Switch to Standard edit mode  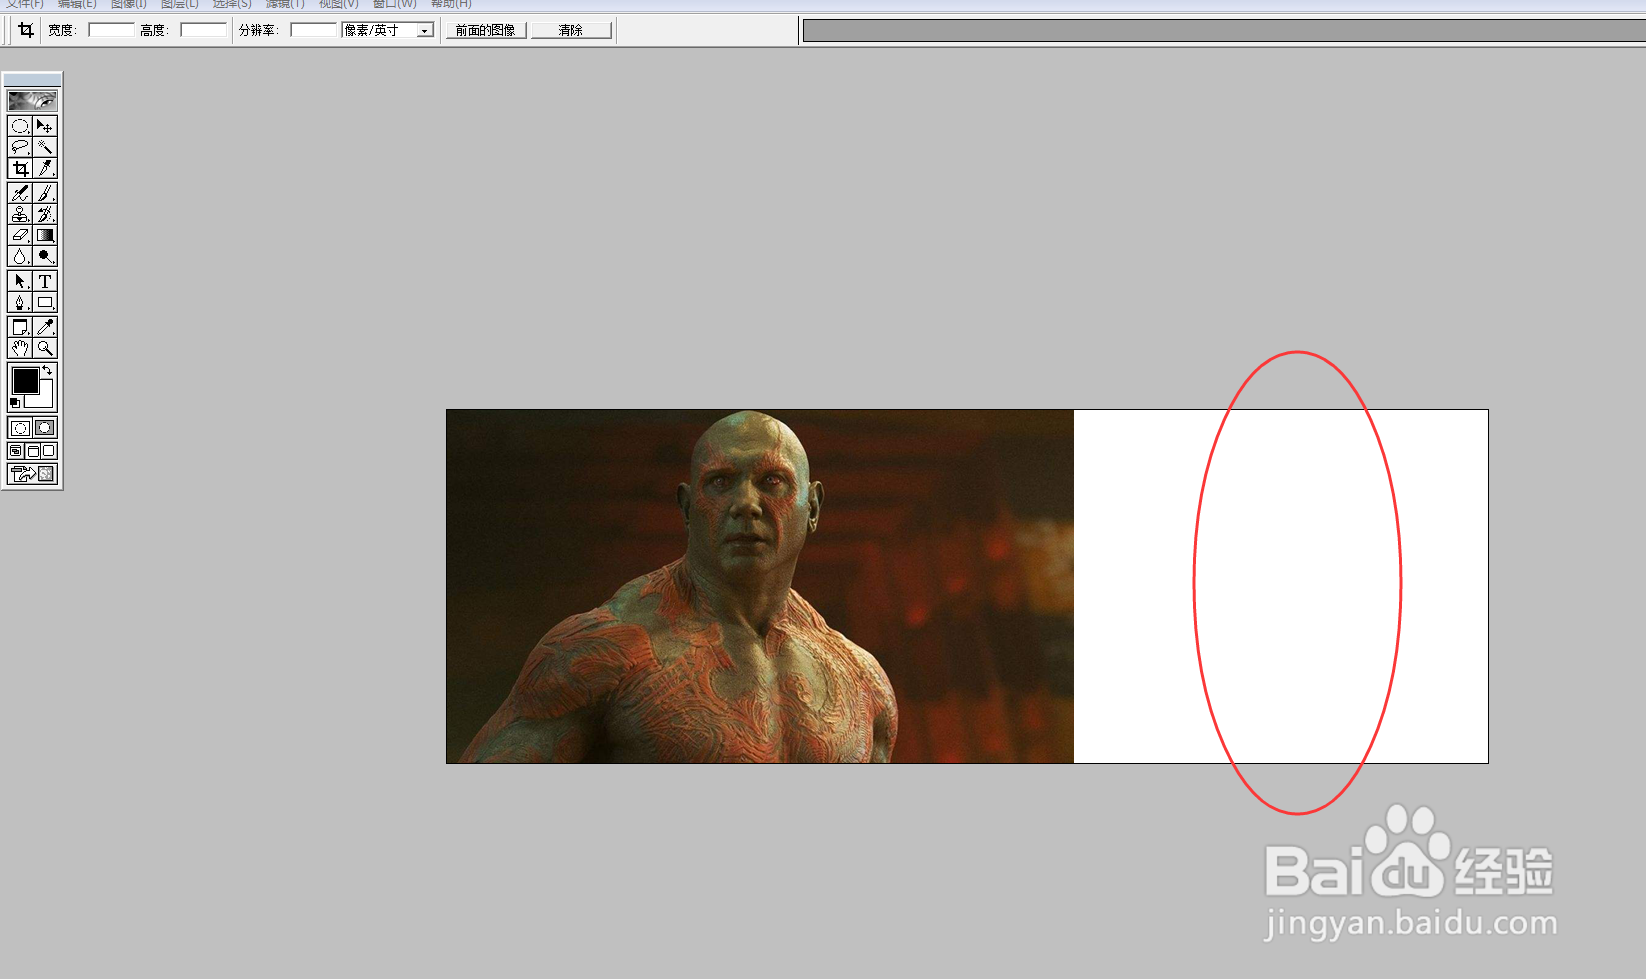point(20,428)
